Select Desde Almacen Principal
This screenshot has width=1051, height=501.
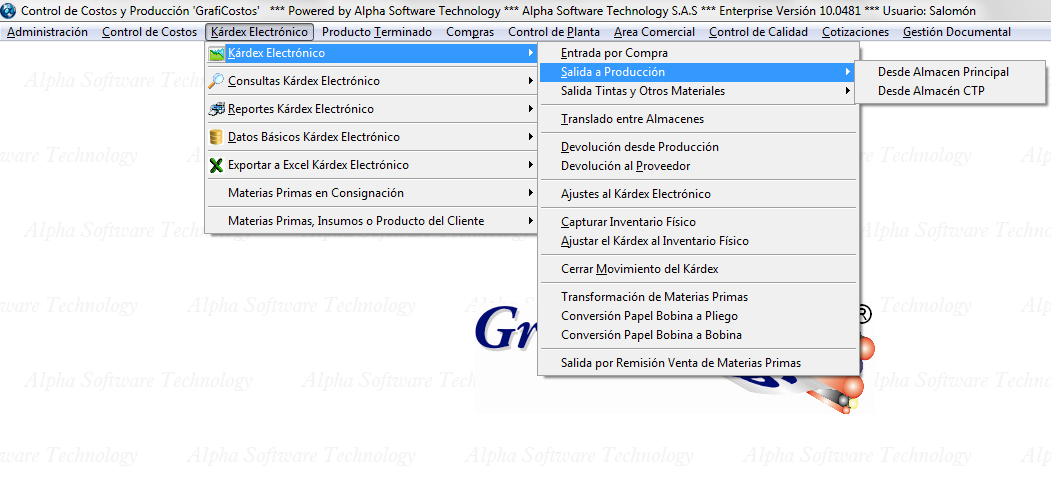(x=943, y=72)
